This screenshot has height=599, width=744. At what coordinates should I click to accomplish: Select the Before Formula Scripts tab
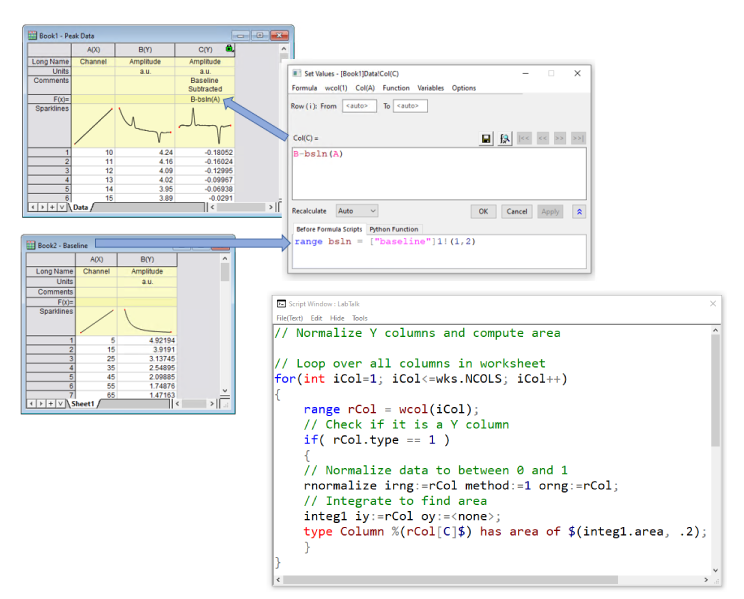click(x=329, y=229)
